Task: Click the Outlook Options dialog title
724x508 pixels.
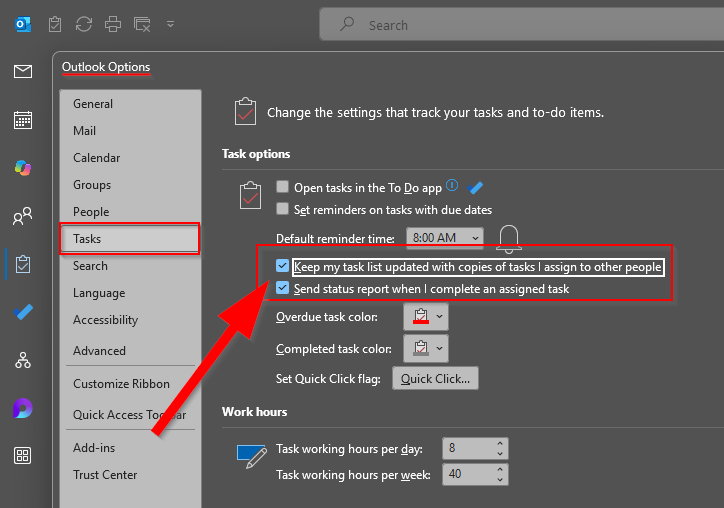Action: [x=106, y=67]
